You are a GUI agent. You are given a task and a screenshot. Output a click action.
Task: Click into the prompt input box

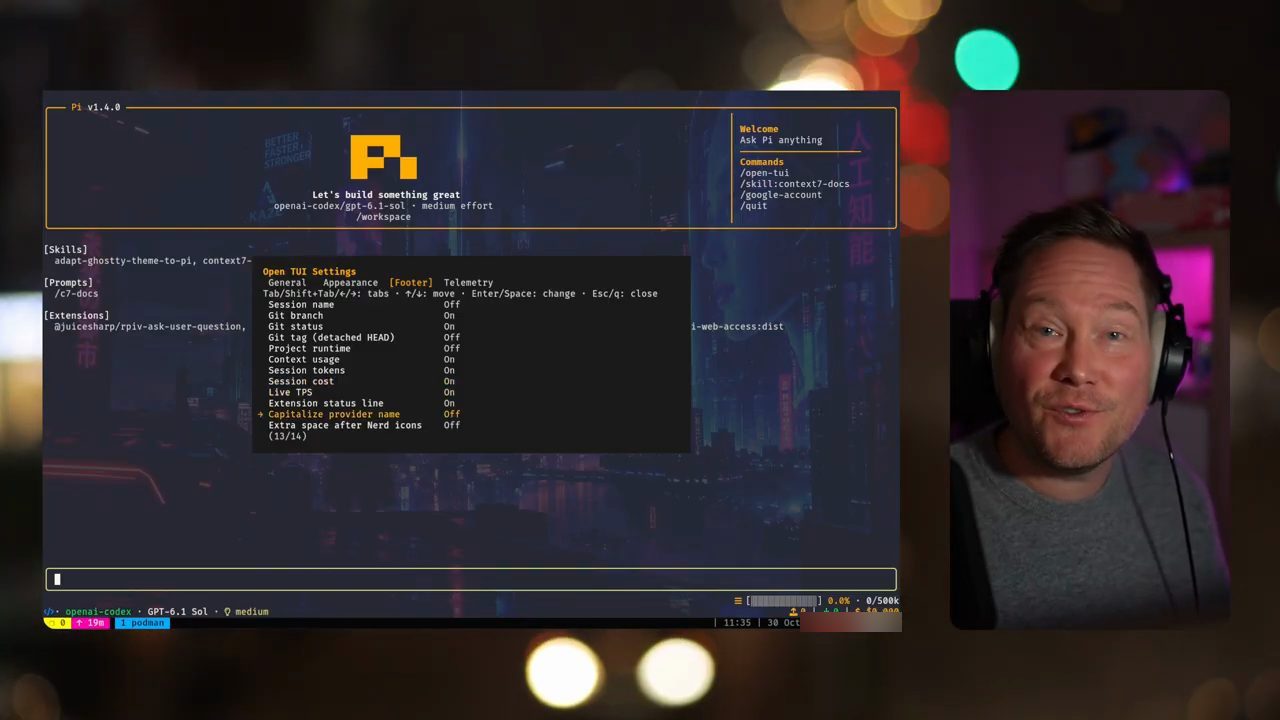tap(470, 579)
